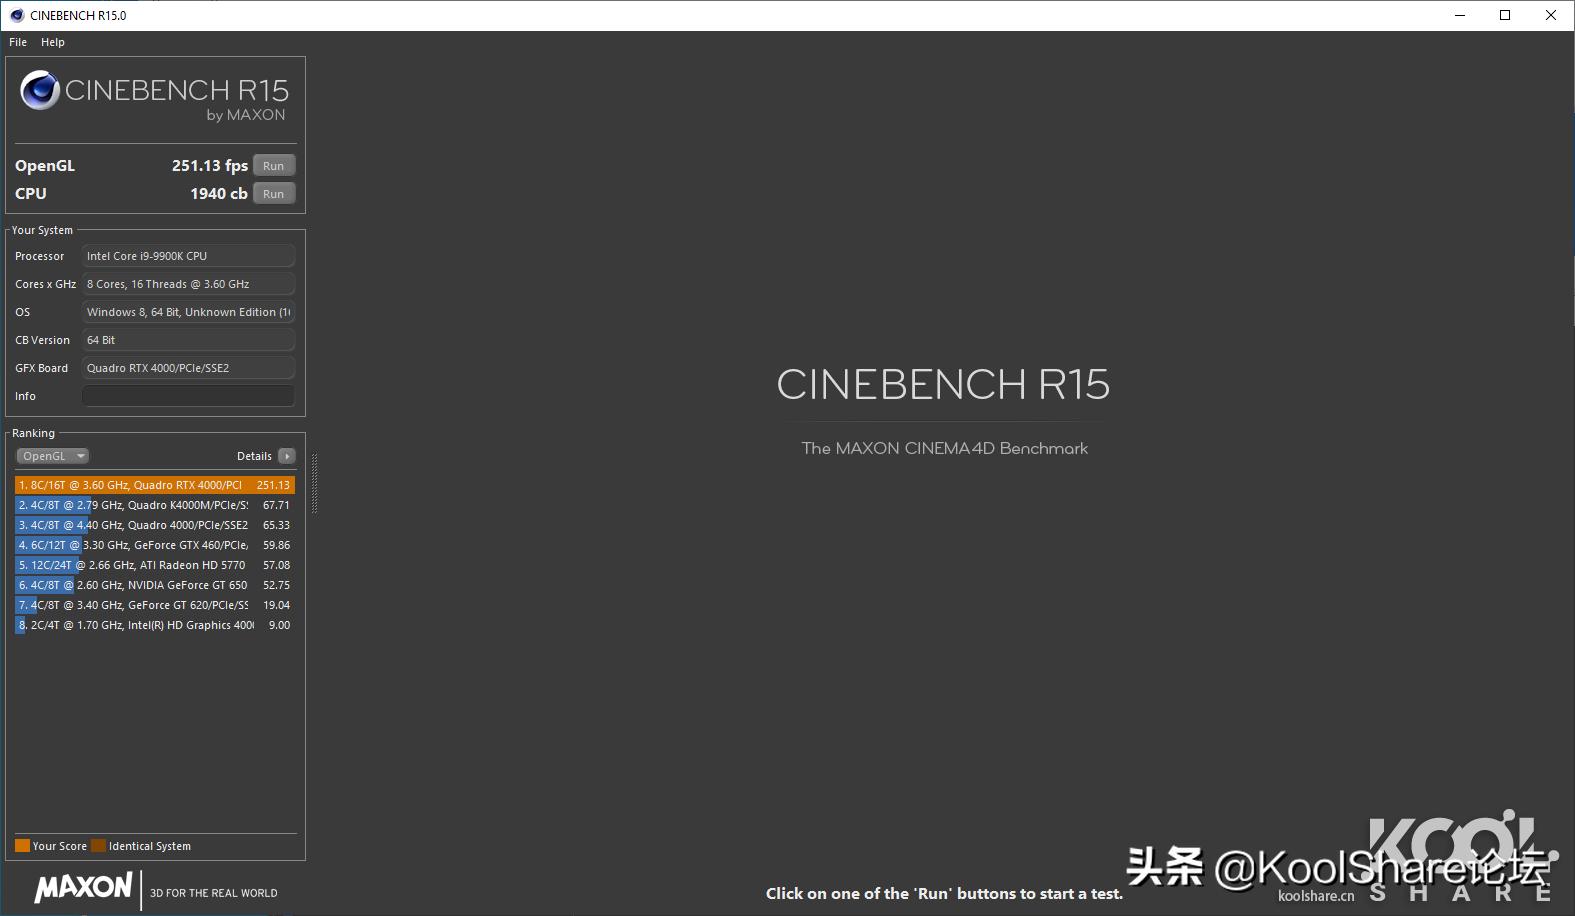Click the side panel resize grip handle

point(314,484)
